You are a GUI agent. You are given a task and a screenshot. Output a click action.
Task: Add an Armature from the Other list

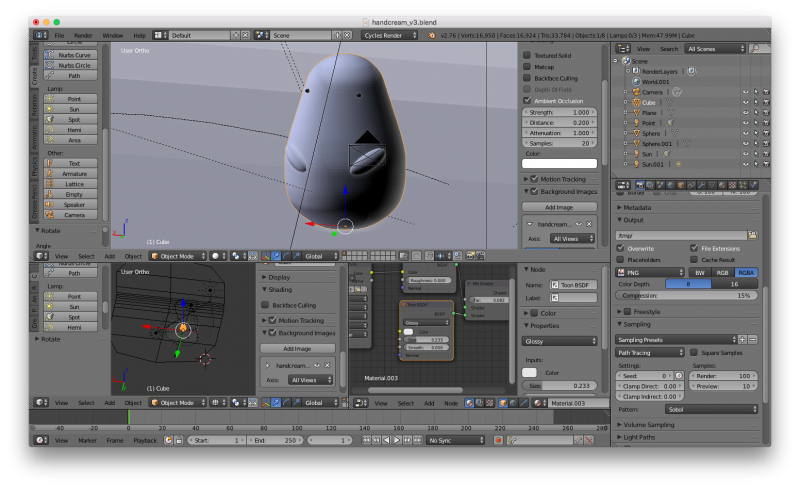[x=70, y=174]
